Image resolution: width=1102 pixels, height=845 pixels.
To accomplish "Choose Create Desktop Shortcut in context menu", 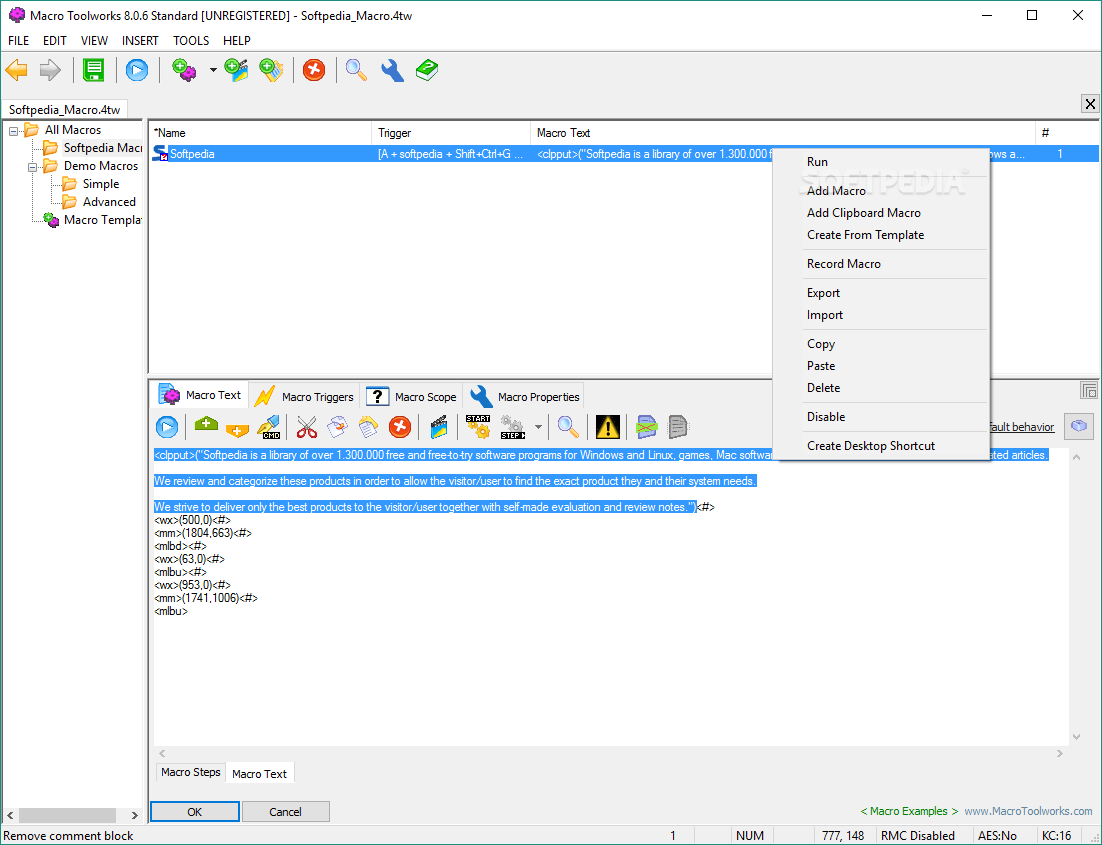I will [881, 446].
